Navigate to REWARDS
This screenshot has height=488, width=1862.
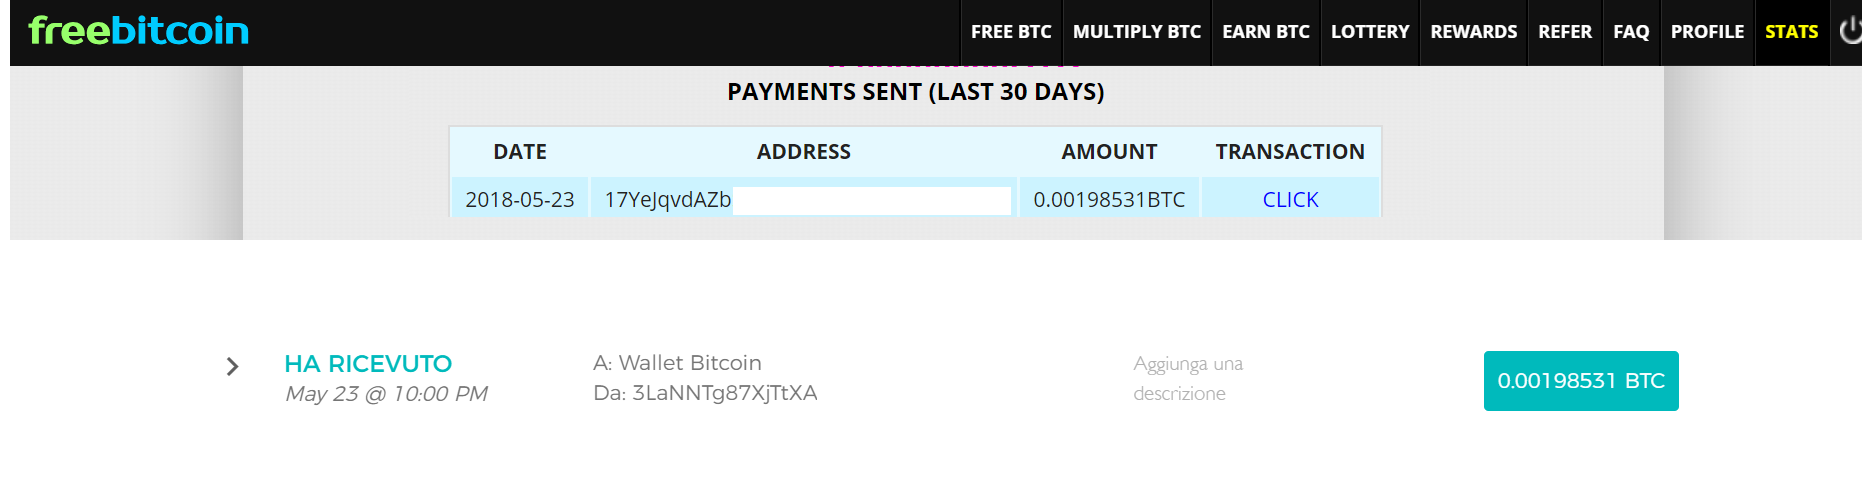[1474, 32]
